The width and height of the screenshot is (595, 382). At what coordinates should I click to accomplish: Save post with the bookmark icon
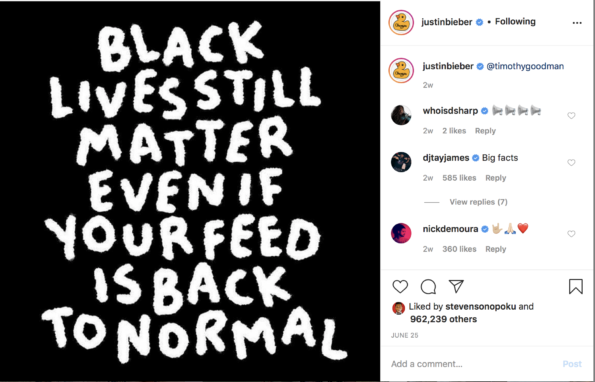[576, 286]
